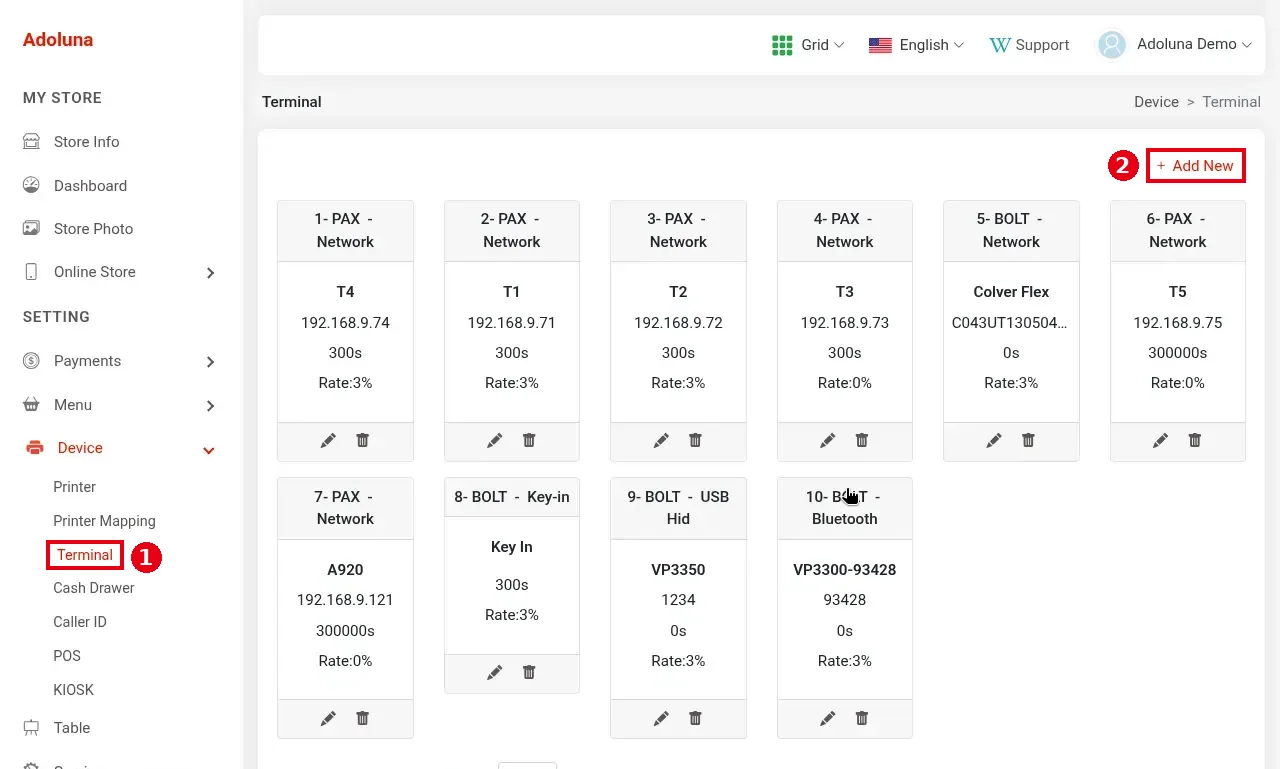Delete terminal T1 using trash icon
Screen dimensions: 1280x769
tap(529, 440)
